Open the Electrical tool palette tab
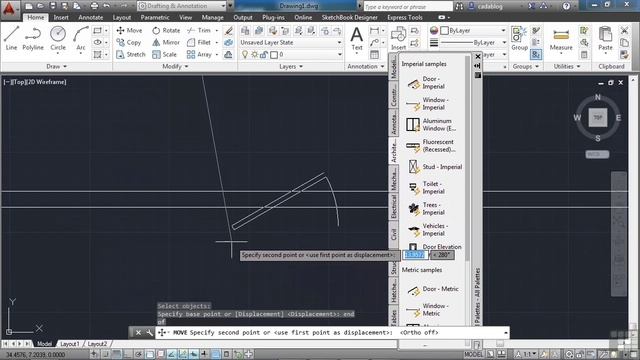 (393, 206)
